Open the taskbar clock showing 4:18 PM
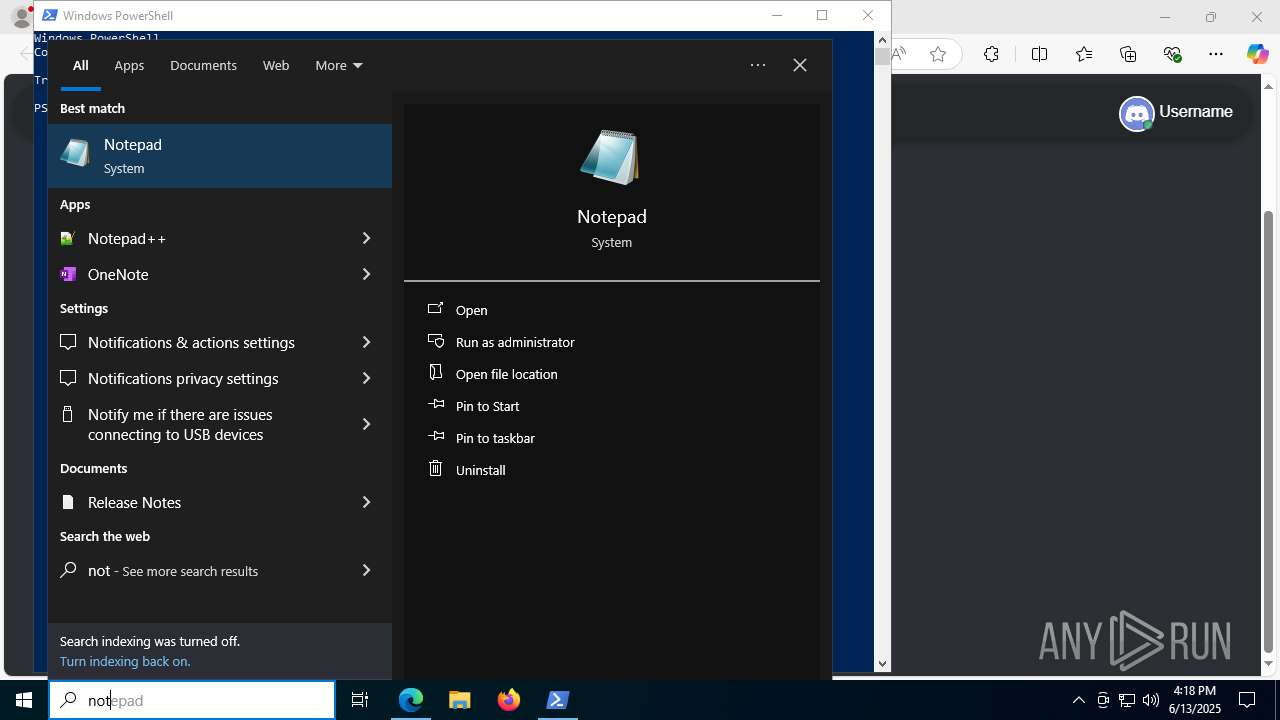 pos(1195,700)
